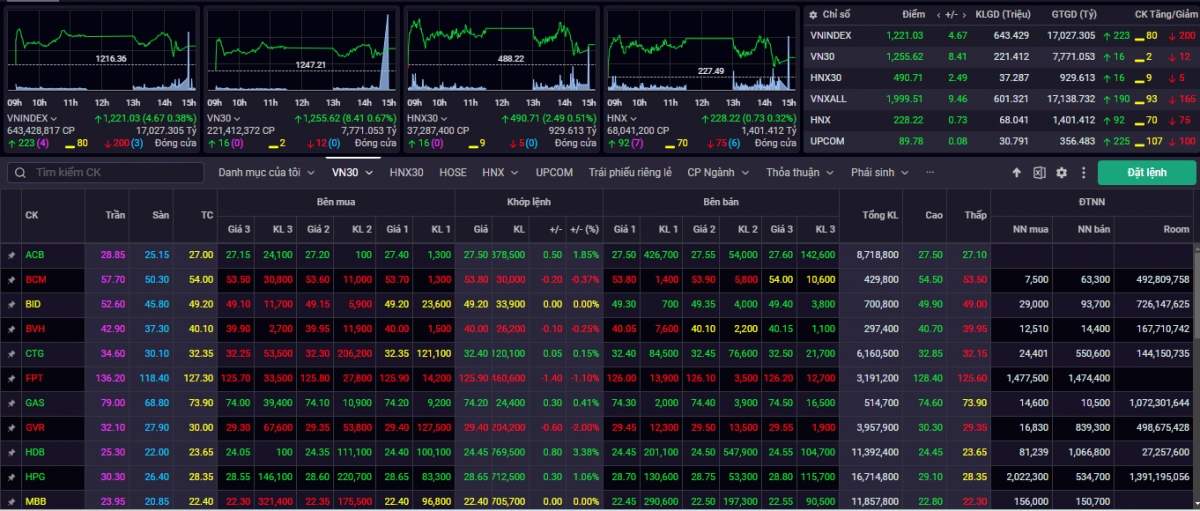
Task: Pin the BID stock row
Action: click(x=12, y=304)
